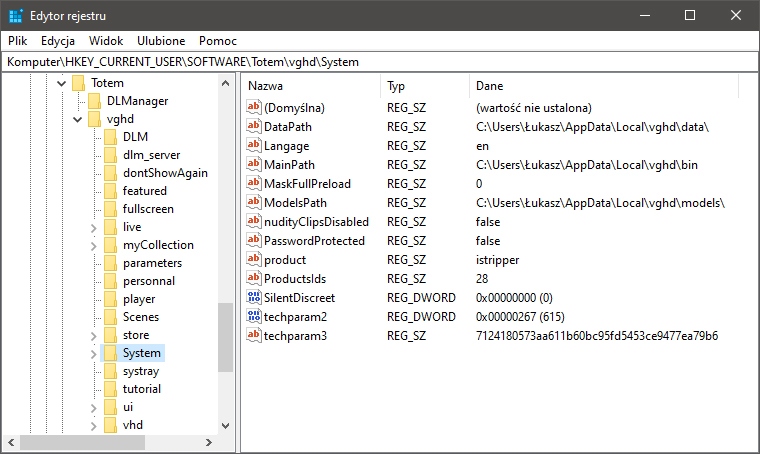Click the DWORD icon beside SilentDiscreet
Image resolution: width=760 pixels, height=454 pixels.
click(x=254, y=298)
